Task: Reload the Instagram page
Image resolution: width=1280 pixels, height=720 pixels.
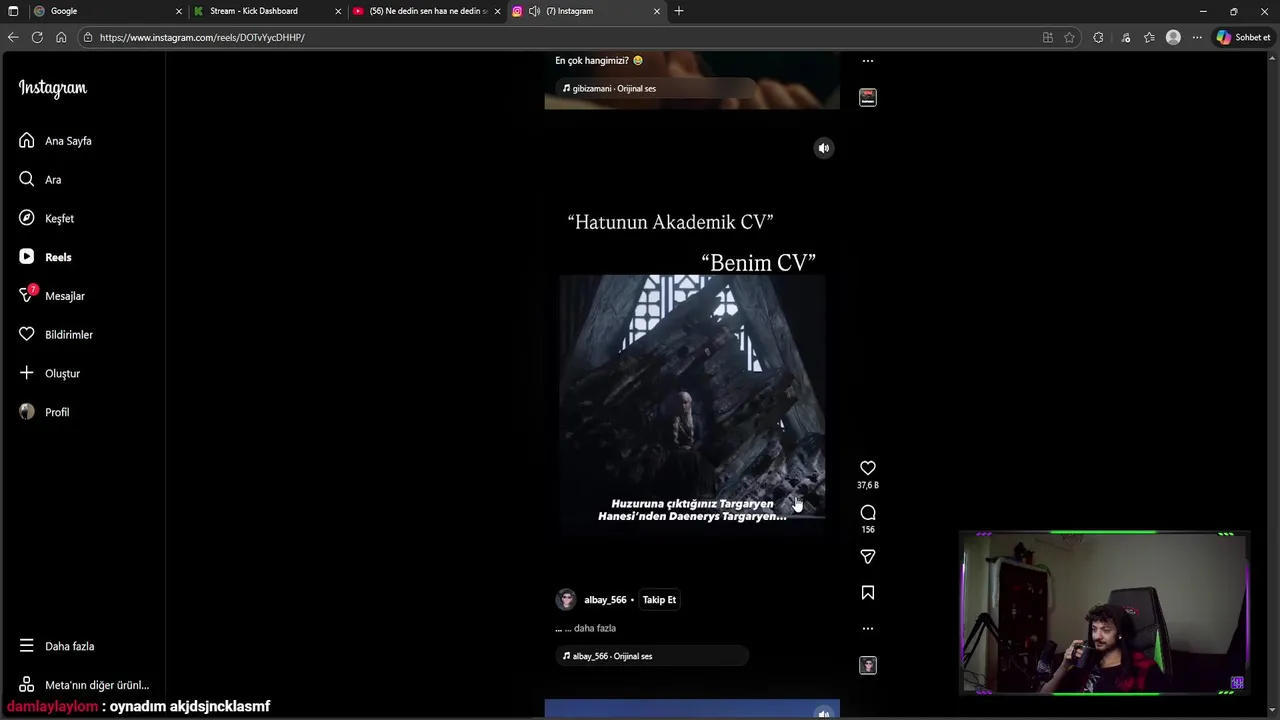Action: coord(37,37)
